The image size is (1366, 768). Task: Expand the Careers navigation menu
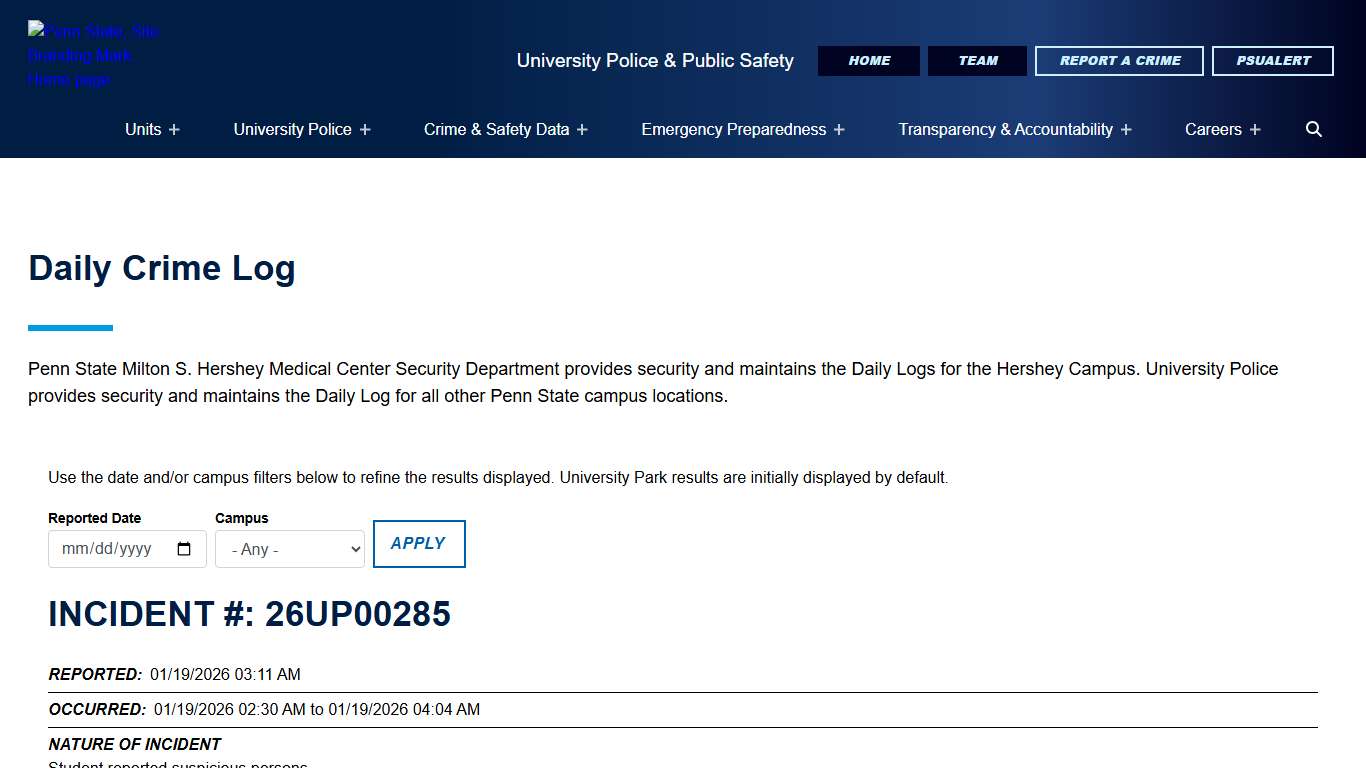1222,129
